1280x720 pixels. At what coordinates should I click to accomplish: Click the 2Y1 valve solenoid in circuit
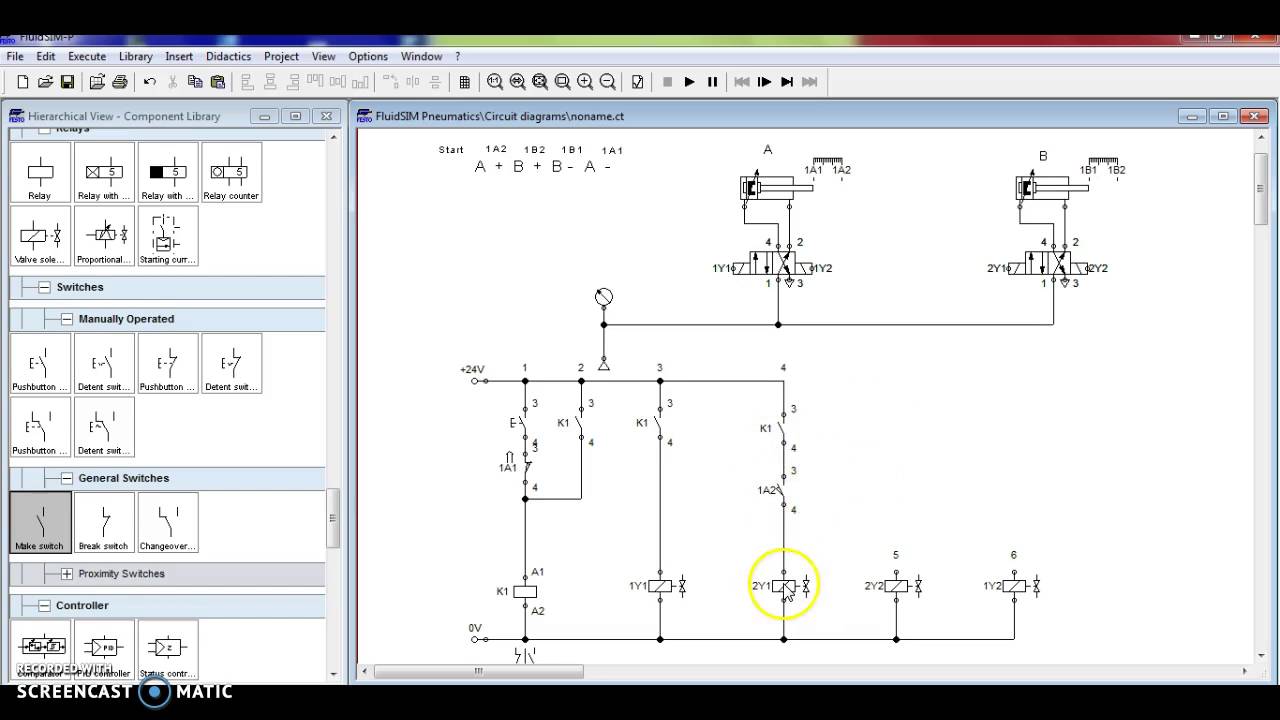(784, 586)
